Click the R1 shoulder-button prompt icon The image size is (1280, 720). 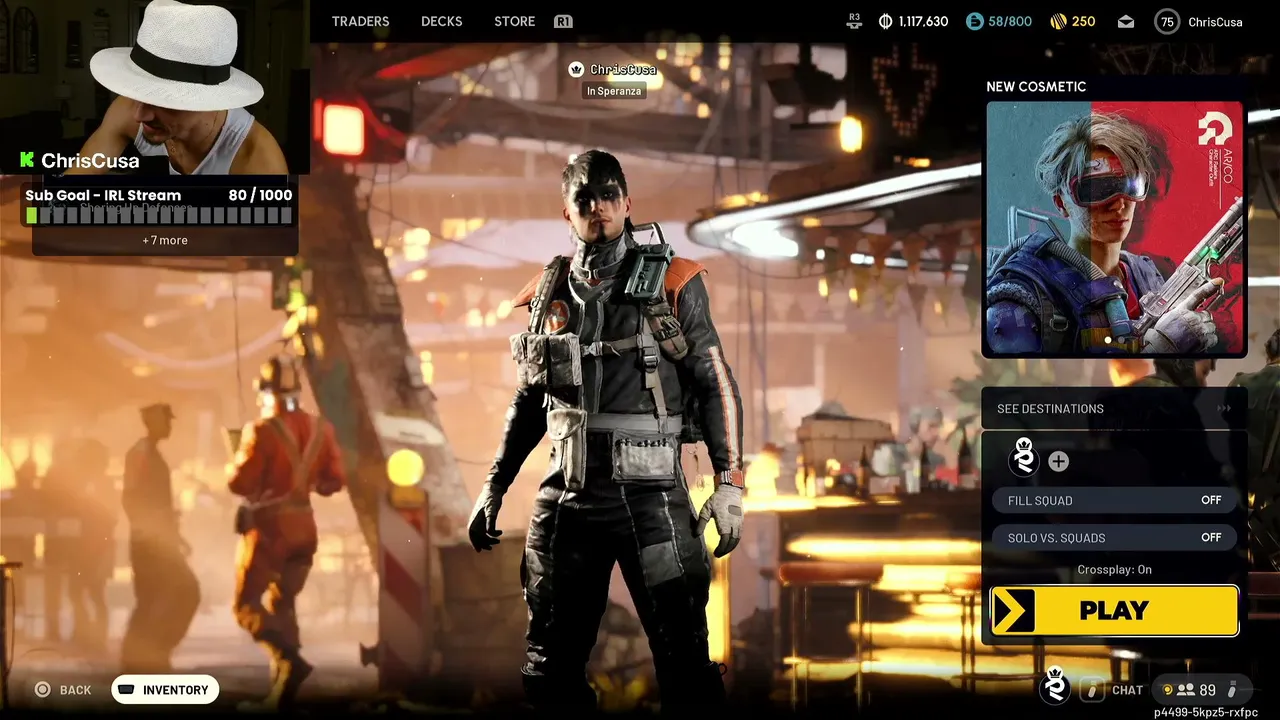pyautogui.click(x=563, y=21)
